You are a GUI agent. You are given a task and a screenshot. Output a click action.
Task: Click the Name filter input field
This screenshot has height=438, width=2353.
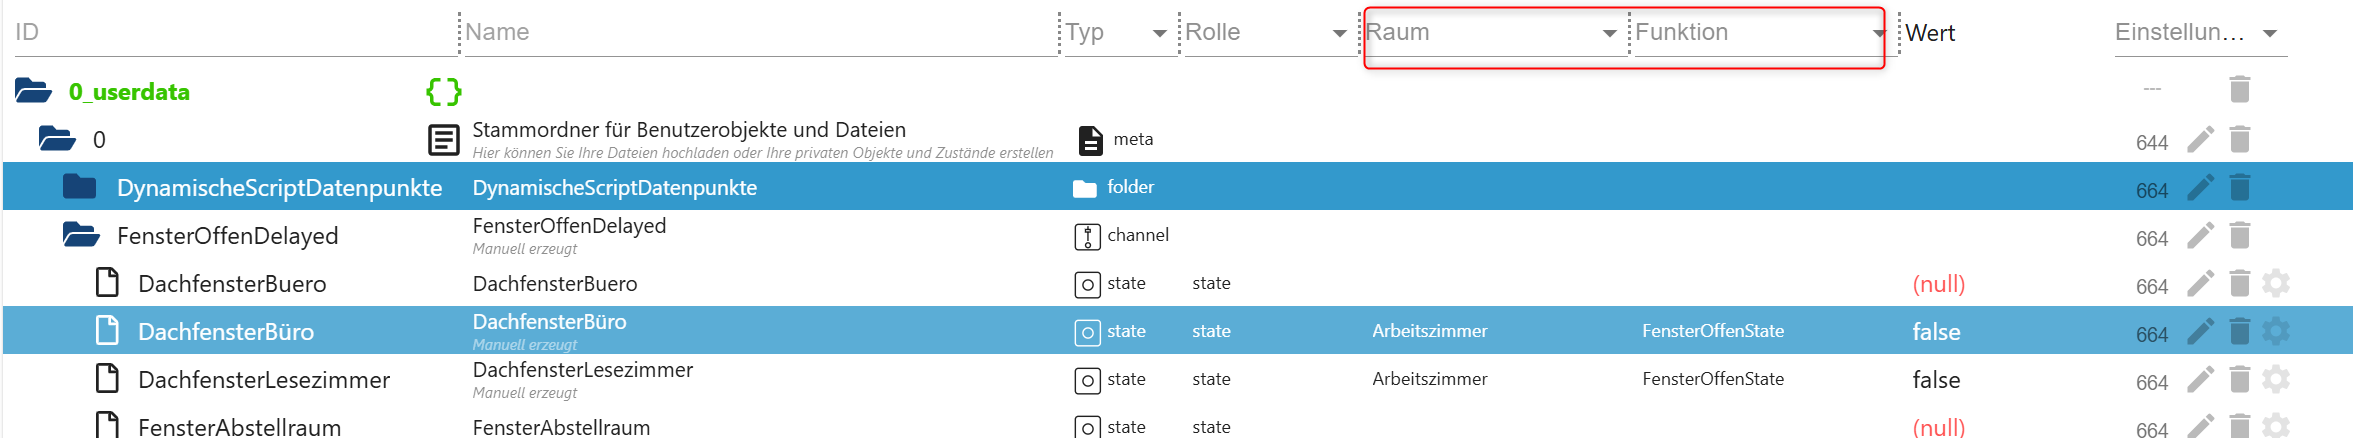[760, 33]
